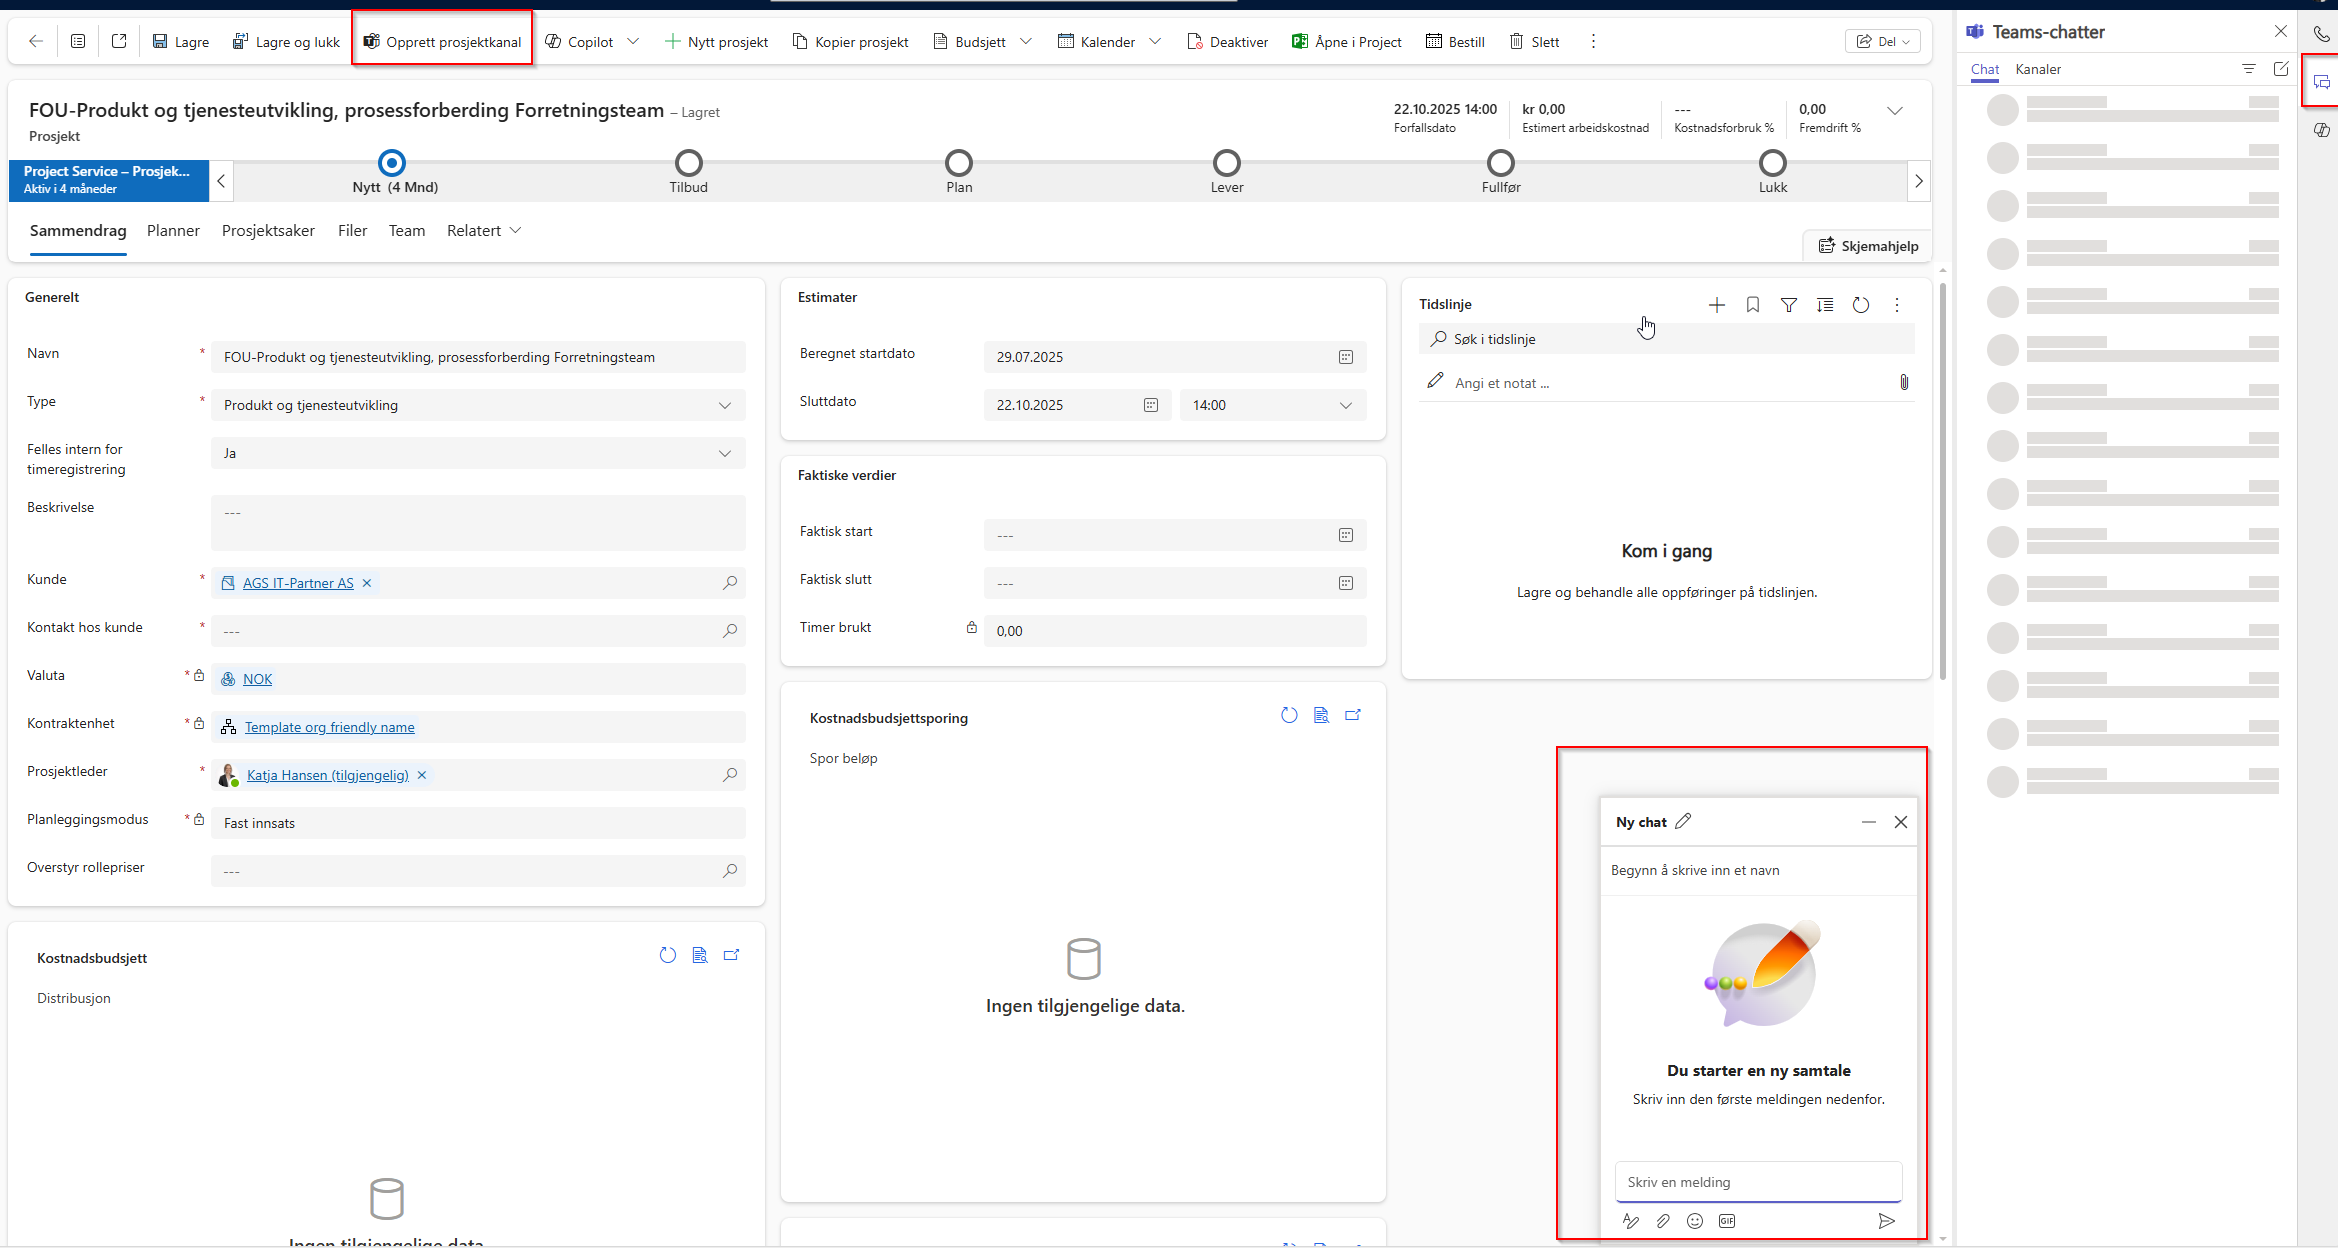Refresh the Tidslinje timeline
2338x1248 pixels.
point(1860,305)
